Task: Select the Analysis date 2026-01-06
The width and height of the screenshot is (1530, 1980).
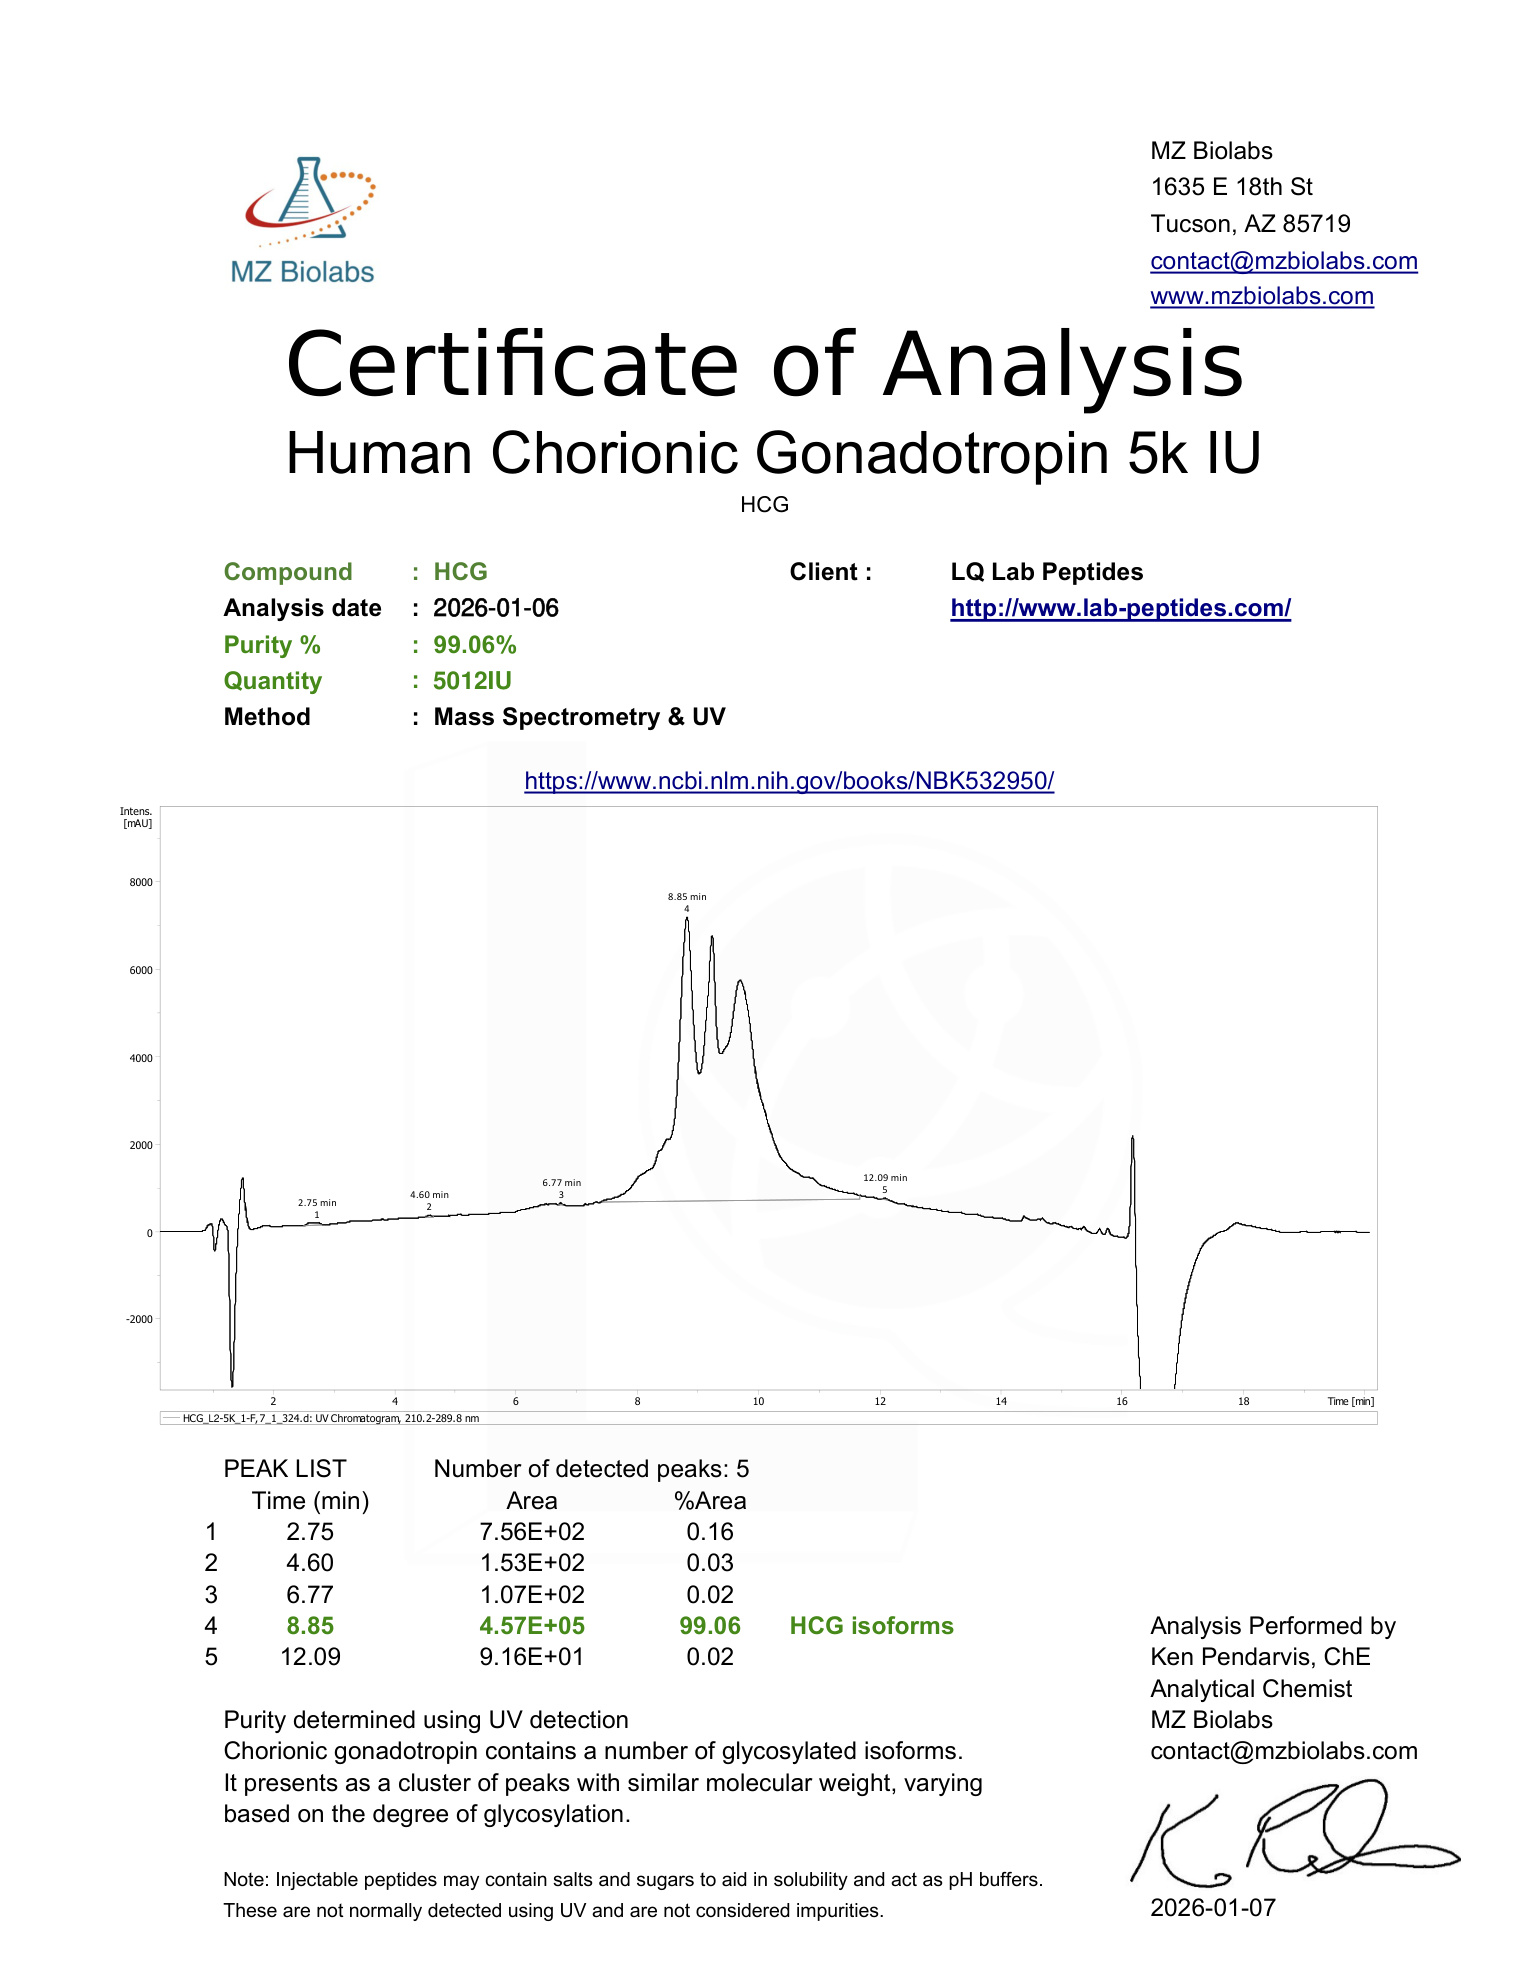Action: (x=495, y=608)
